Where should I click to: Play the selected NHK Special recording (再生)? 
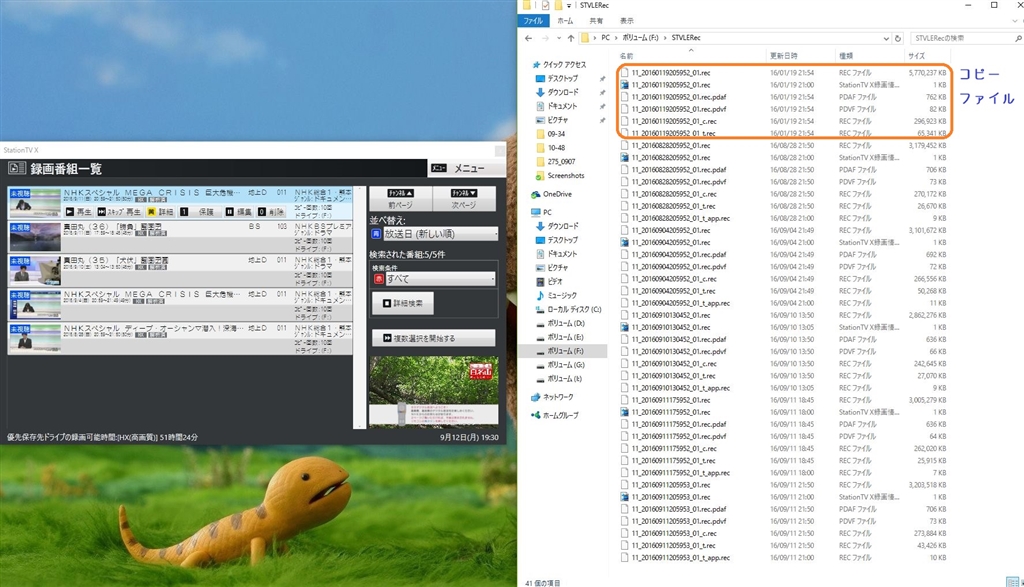pos(78,212)
